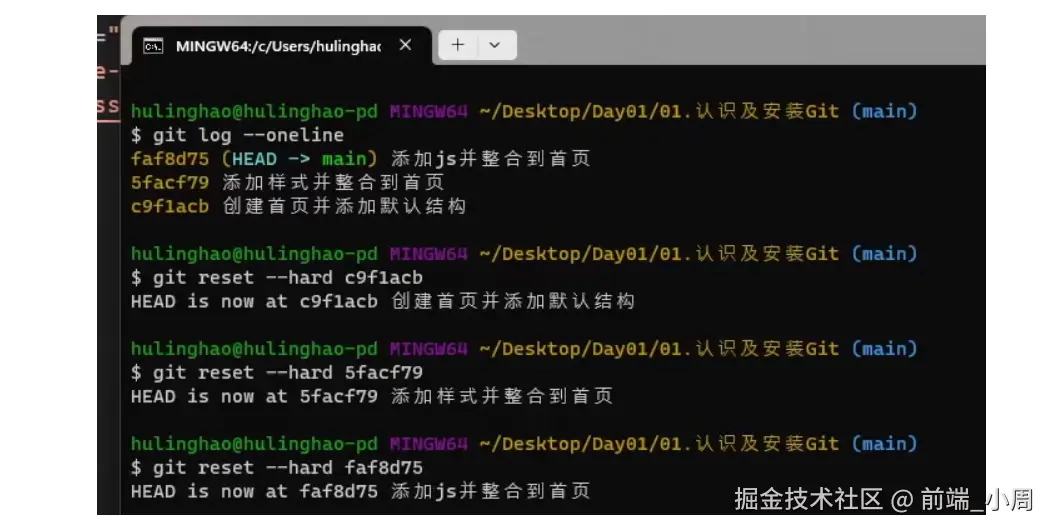The height and width of the screenshot is (531, 1052).
Task: Close the MINGW64 terminal tab
Action: pos(405,45)
